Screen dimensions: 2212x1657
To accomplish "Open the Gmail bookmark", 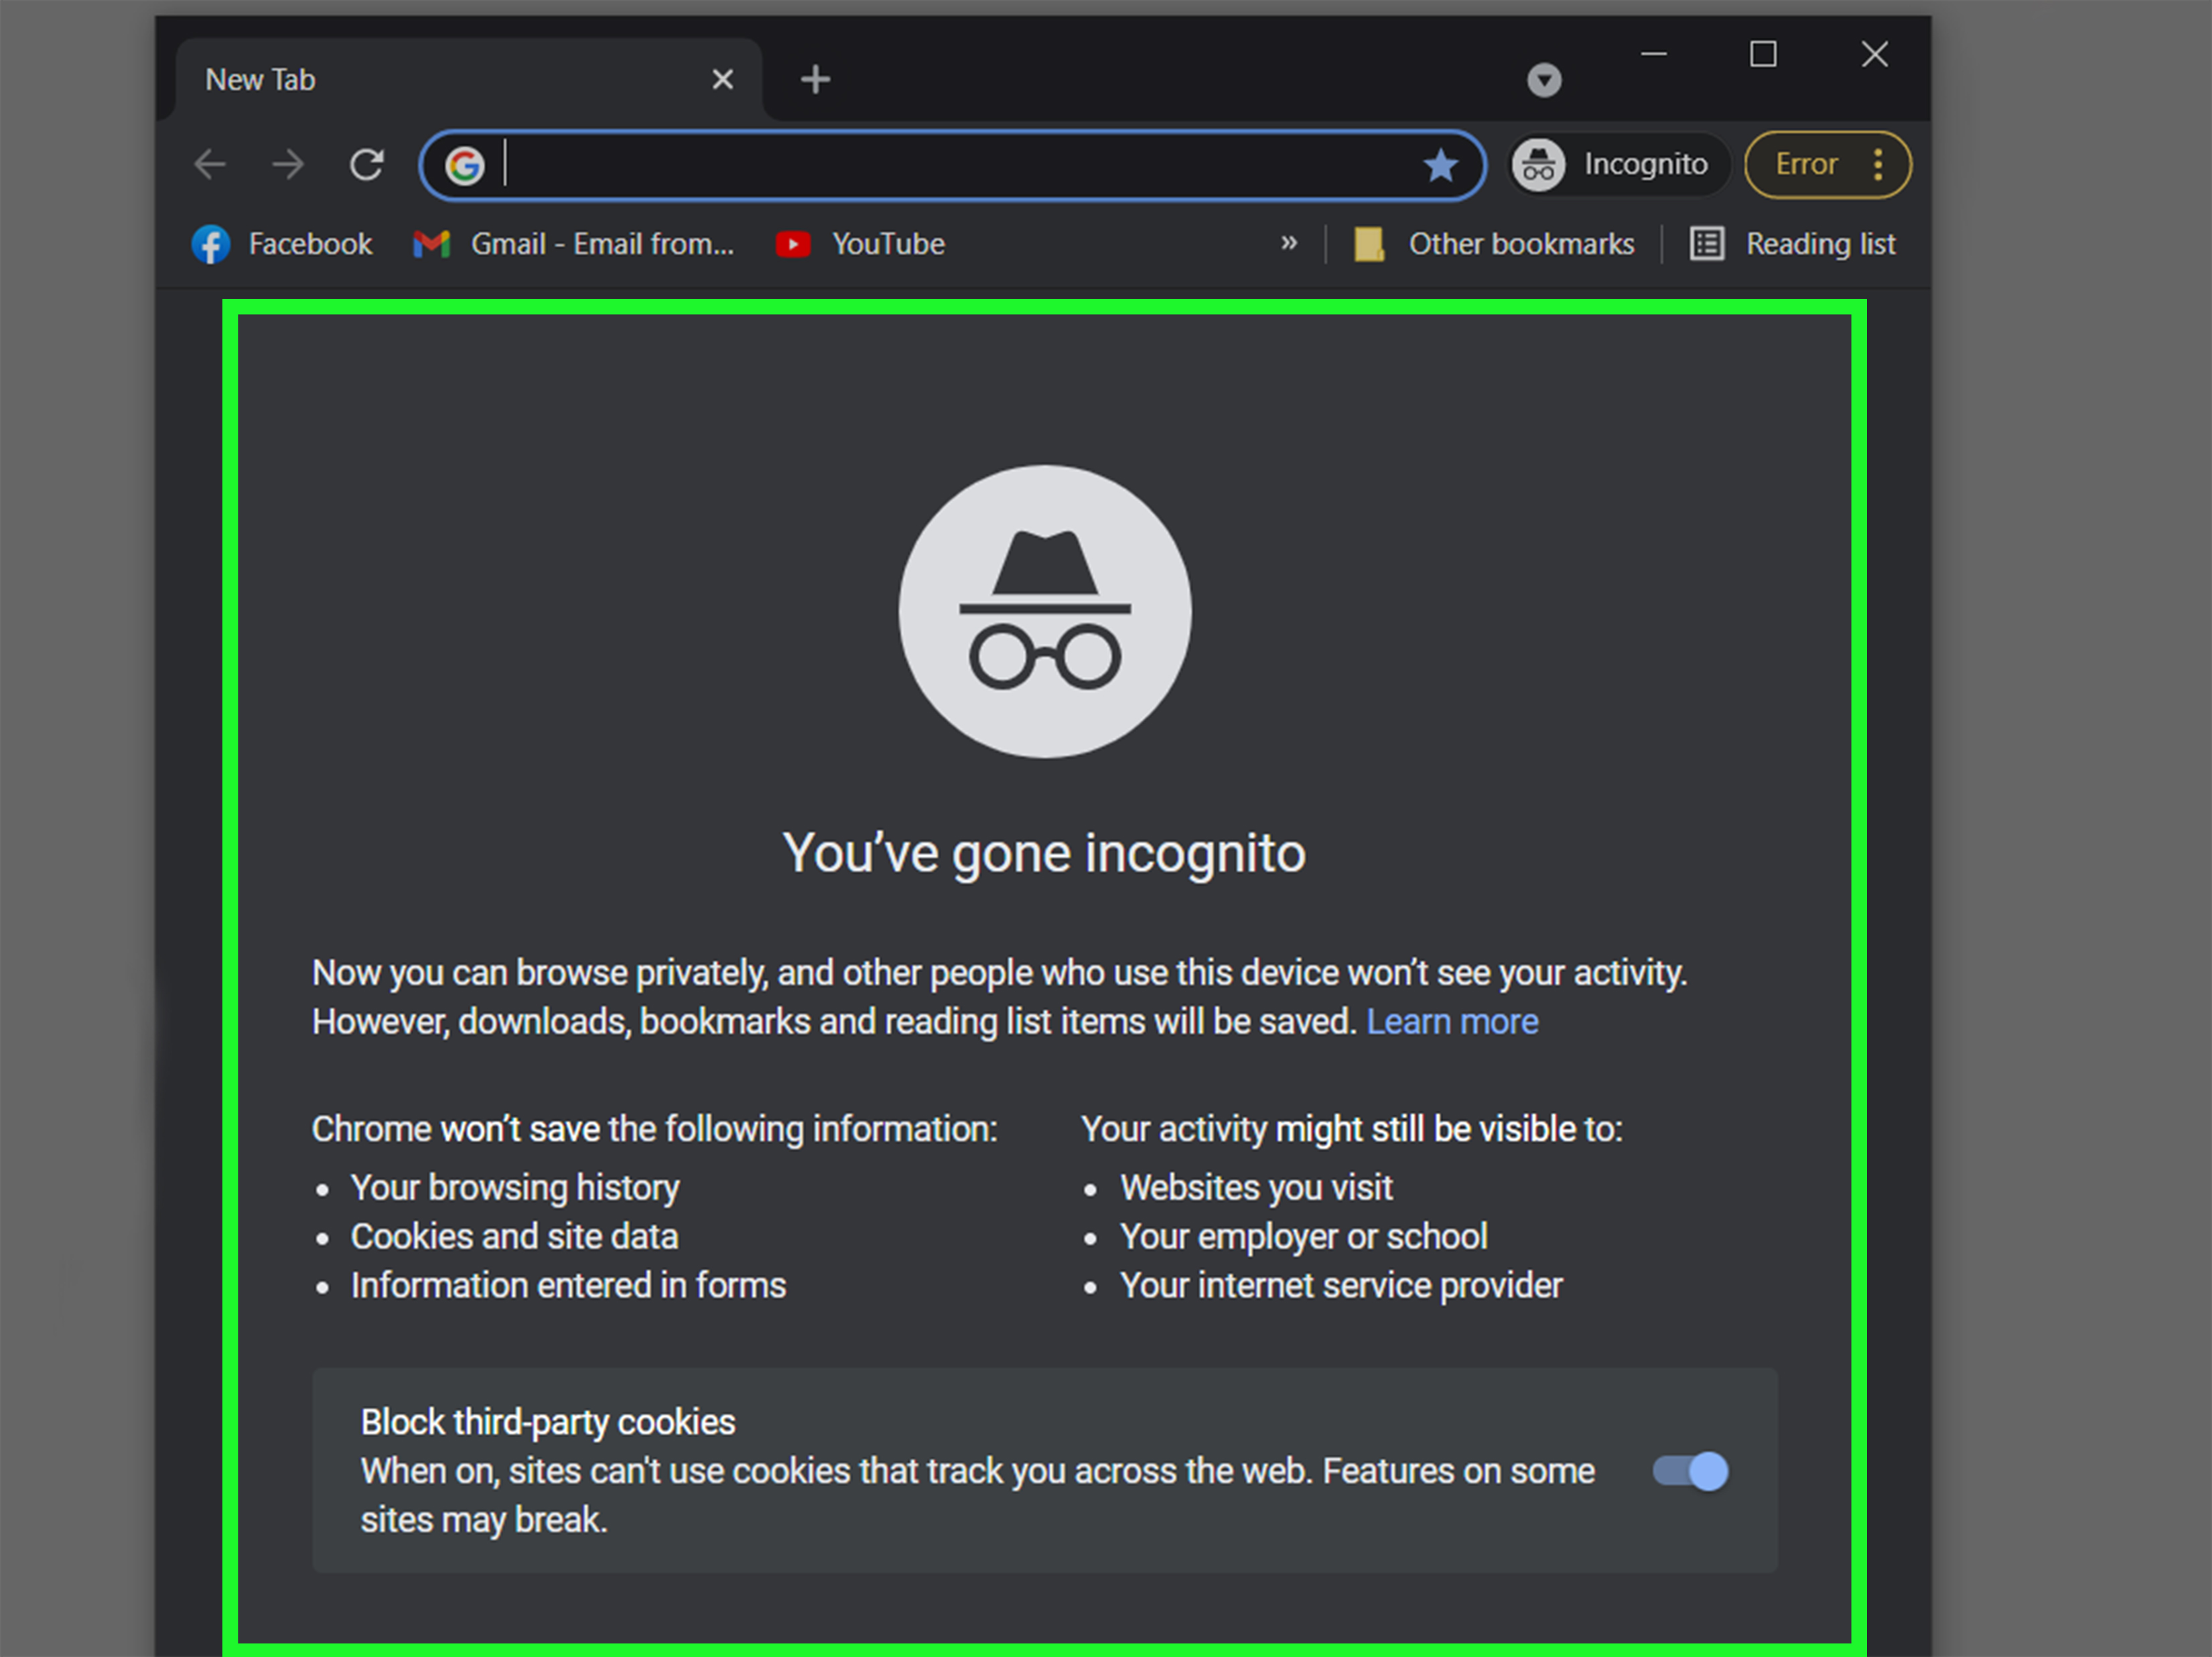I will (x=574, y=244).
